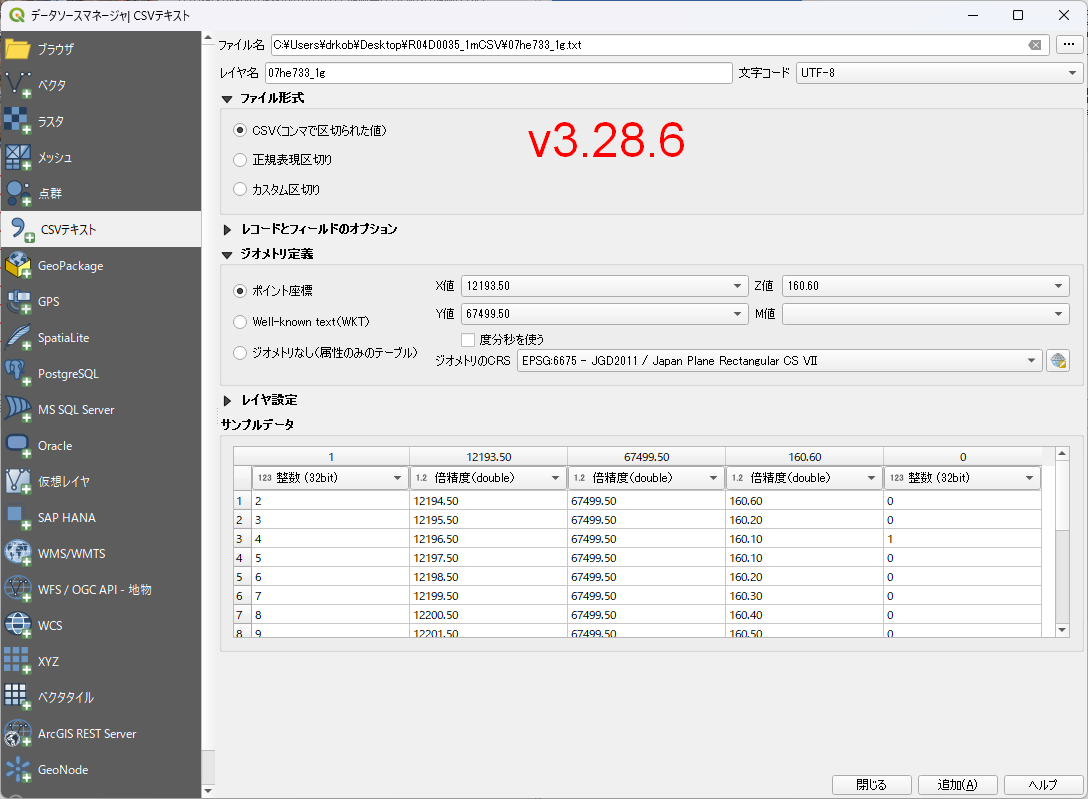Open the WFS / OGC API icon
The image size is (1088, 799).
click(18, 590)
